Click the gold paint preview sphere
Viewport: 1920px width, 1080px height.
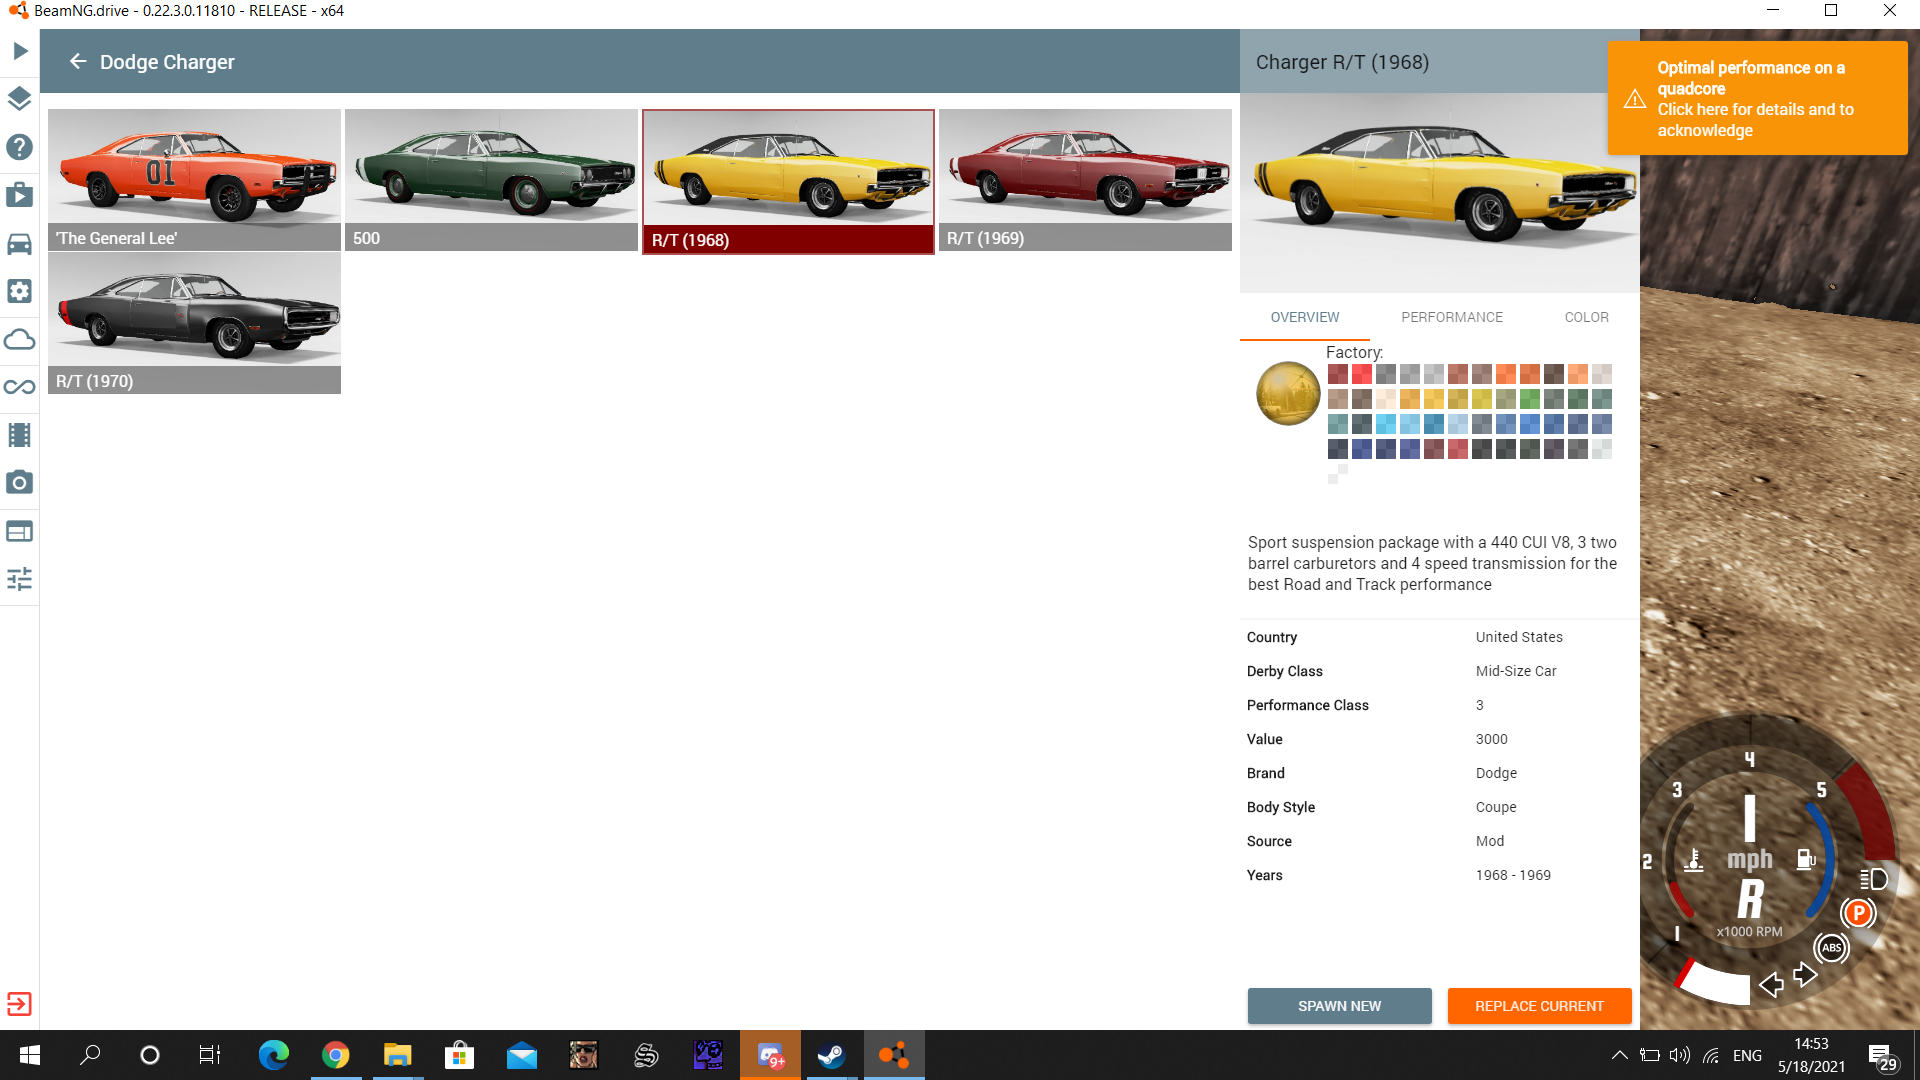1288,393
